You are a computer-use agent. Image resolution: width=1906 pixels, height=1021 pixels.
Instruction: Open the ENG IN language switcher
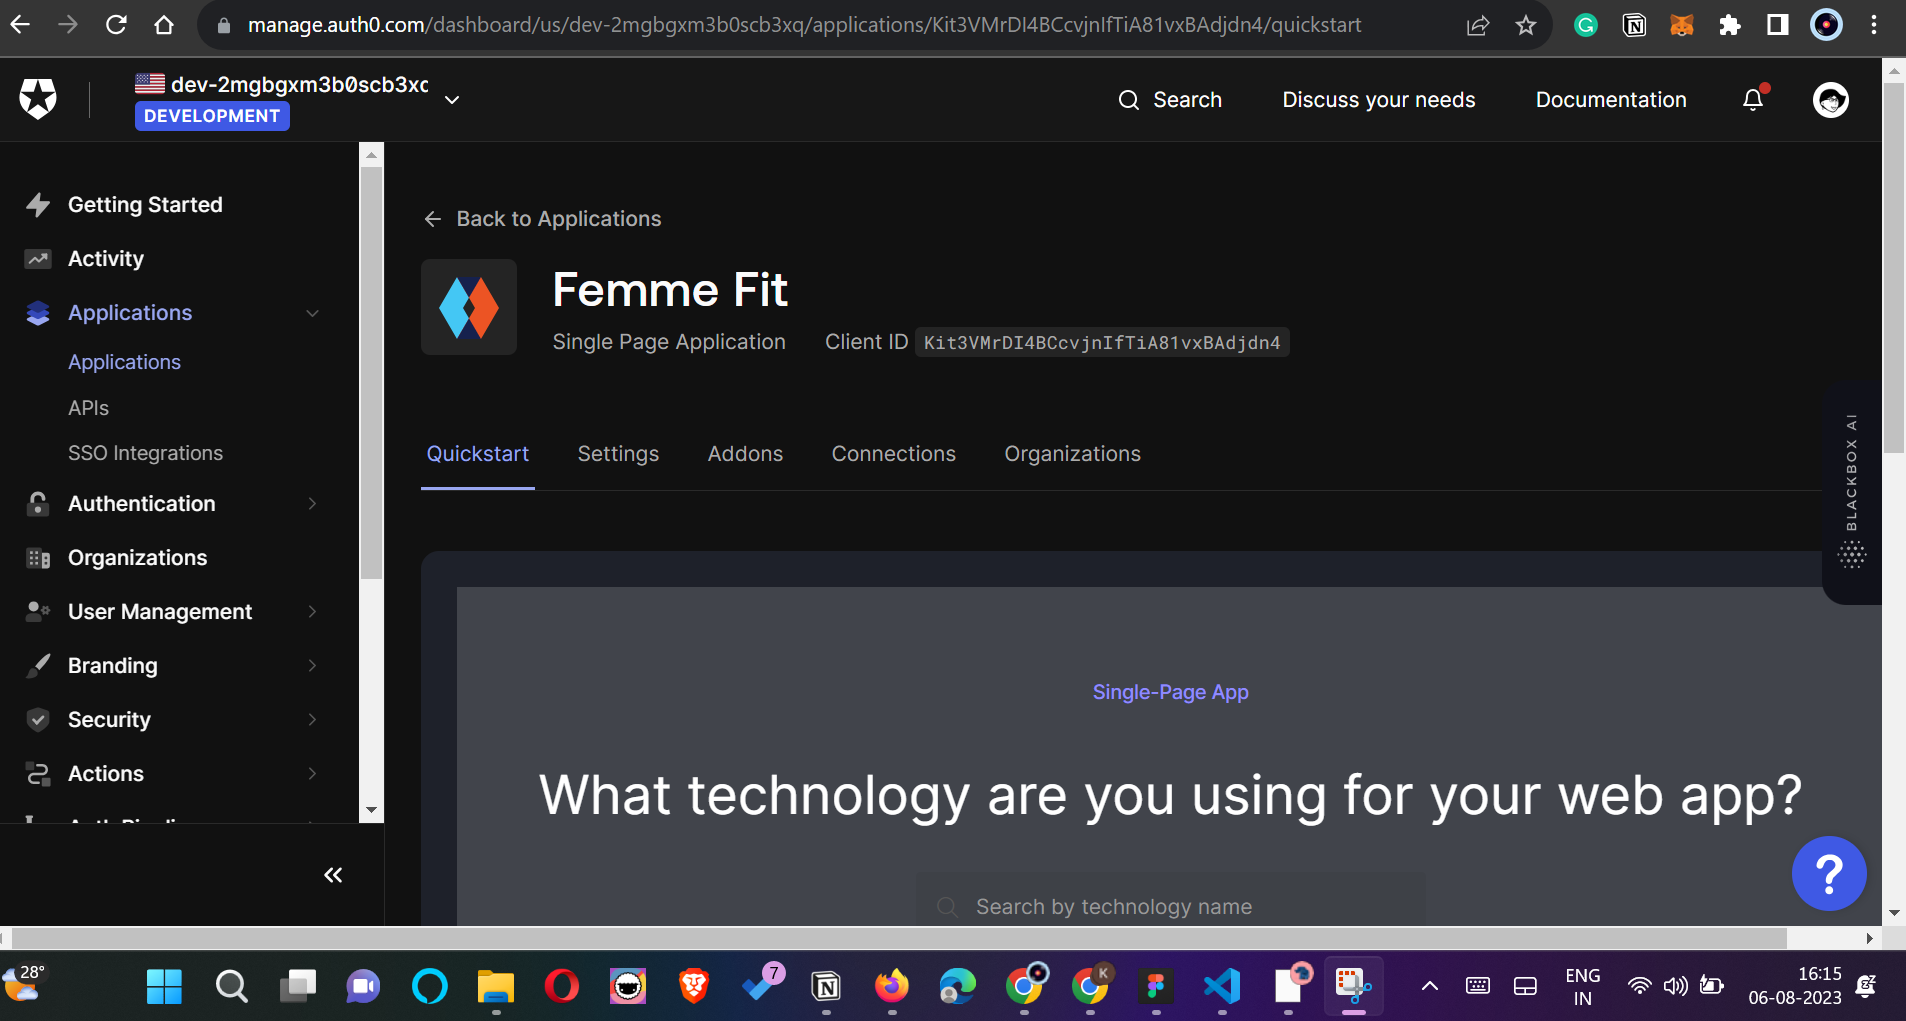(x=1582, y=987)
